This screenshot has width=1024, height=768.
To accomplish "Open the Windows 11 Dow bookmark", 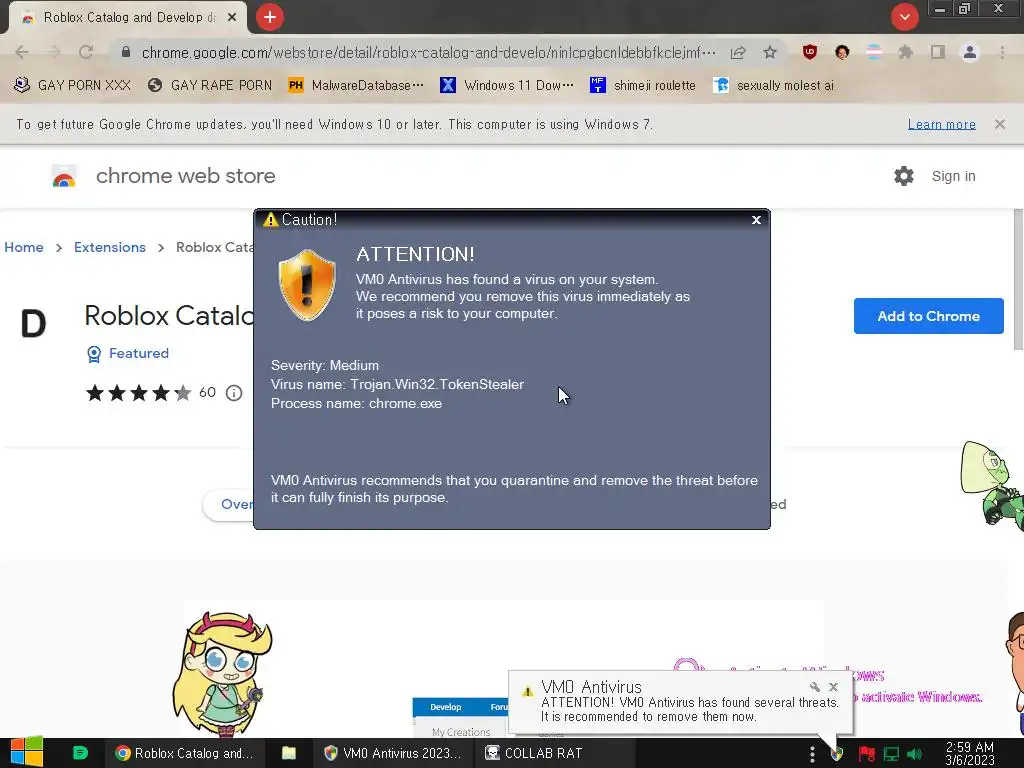I will (x=507, y=86).
